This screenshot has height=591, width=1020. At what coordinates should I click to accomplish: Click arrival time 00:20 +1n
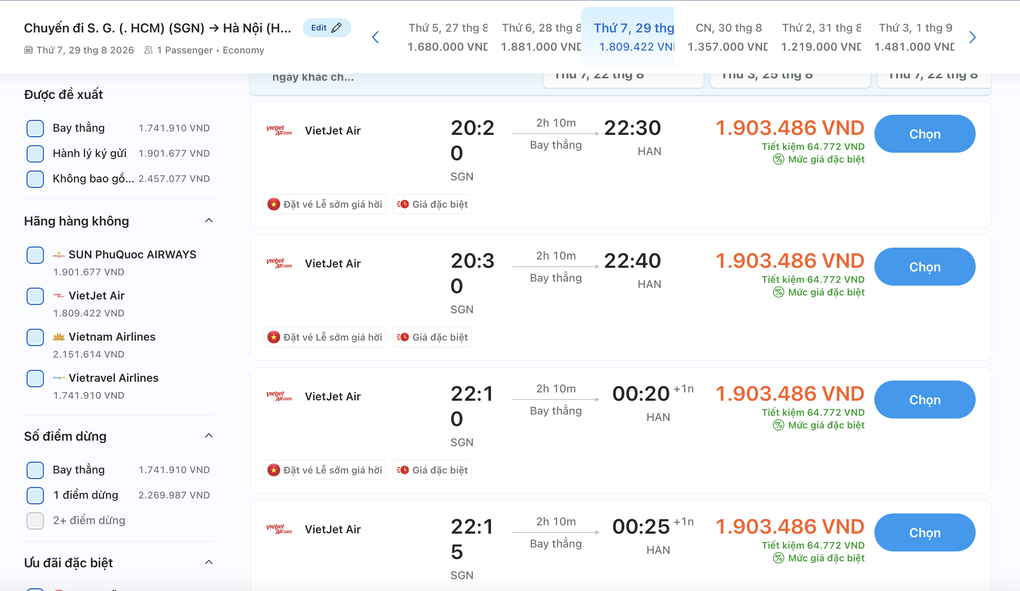click(652, 393)
